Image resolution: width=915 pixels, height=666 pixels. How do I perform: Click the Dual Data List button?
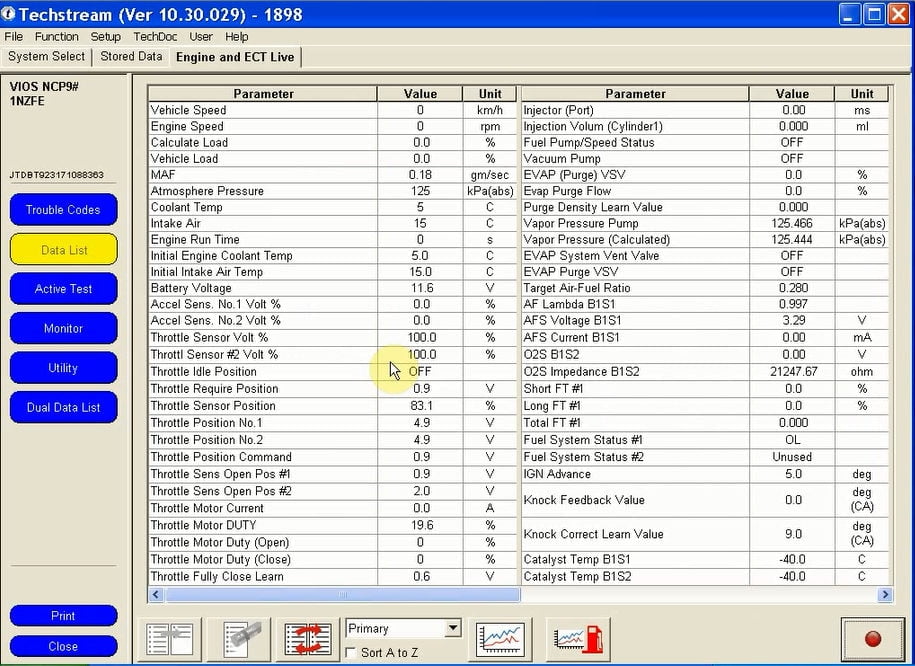coord(63,407)
